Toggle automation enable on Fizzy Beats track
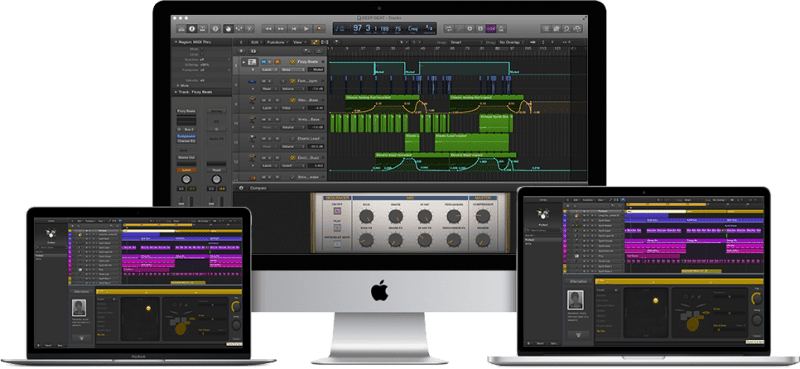This screenshot has height=369, width=800. (293, 62)
